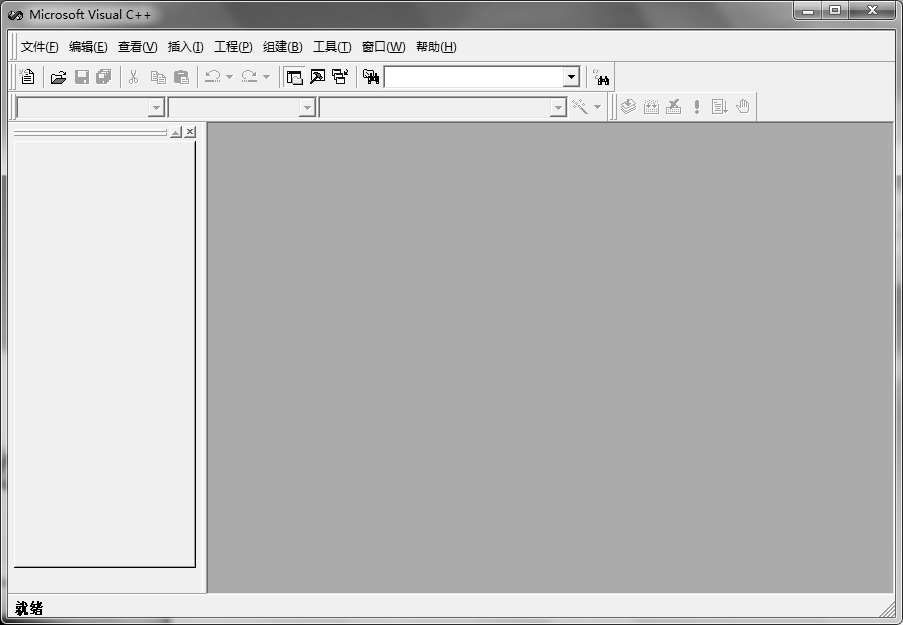Click the 就绪 status bar text
Viewport: 903px width, 625px height.
29,608
